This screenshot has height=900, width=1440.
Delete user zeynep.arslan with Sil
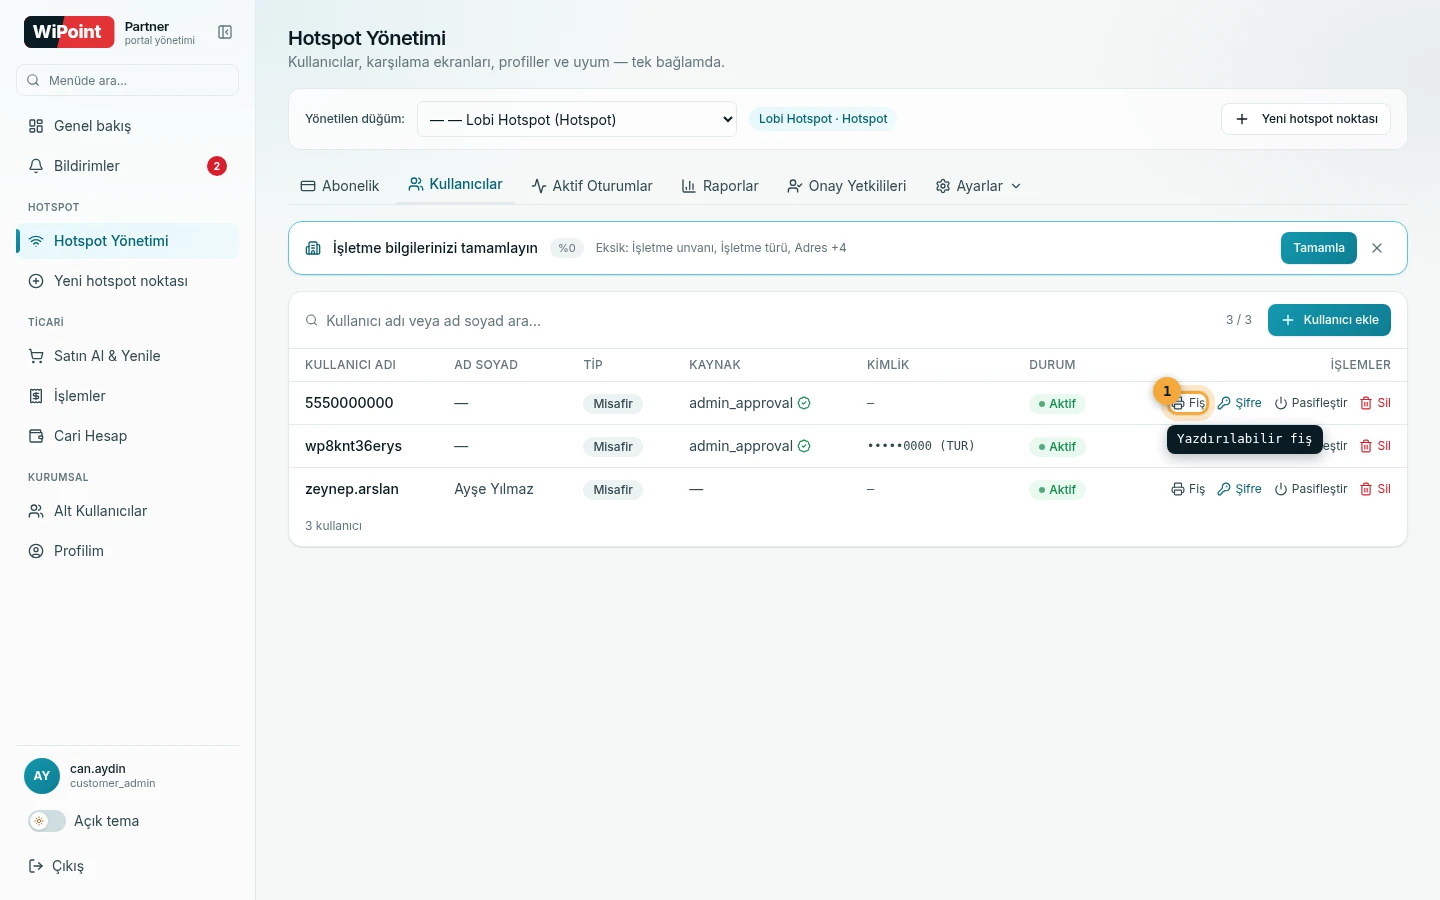click(x=1375, y=489)
